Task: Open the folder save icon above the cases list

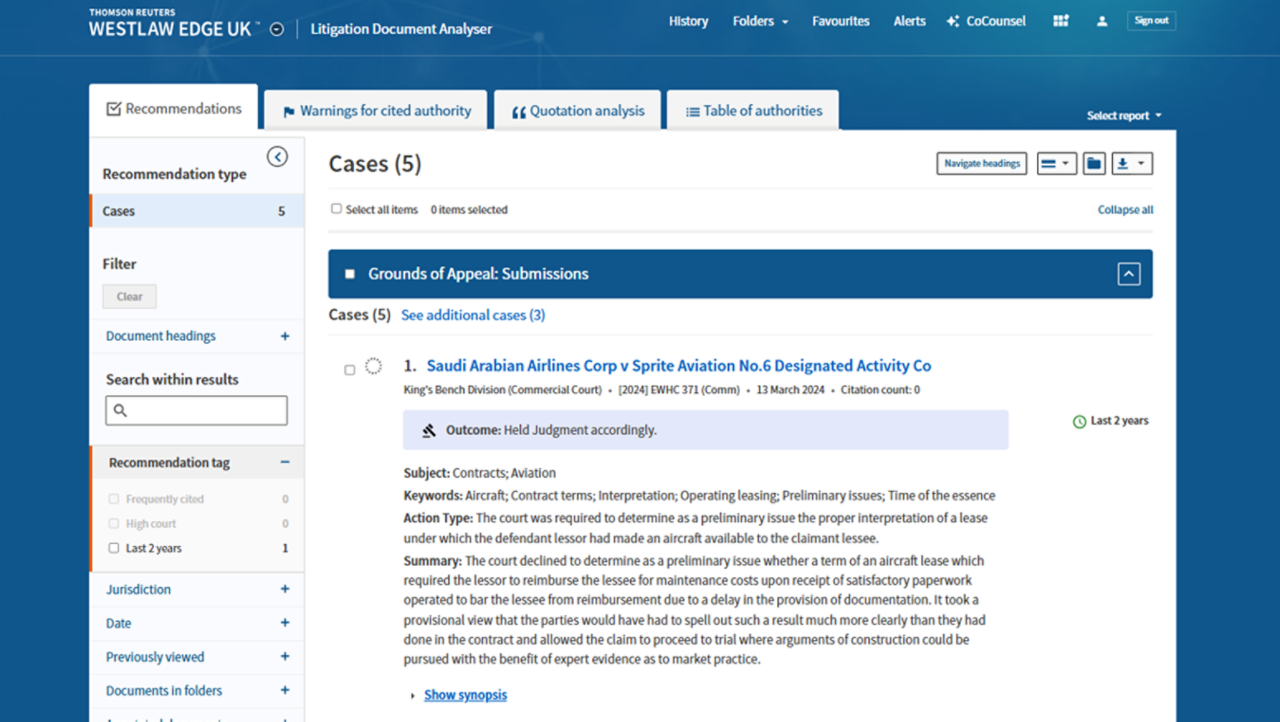Action: pos(1095,163)
